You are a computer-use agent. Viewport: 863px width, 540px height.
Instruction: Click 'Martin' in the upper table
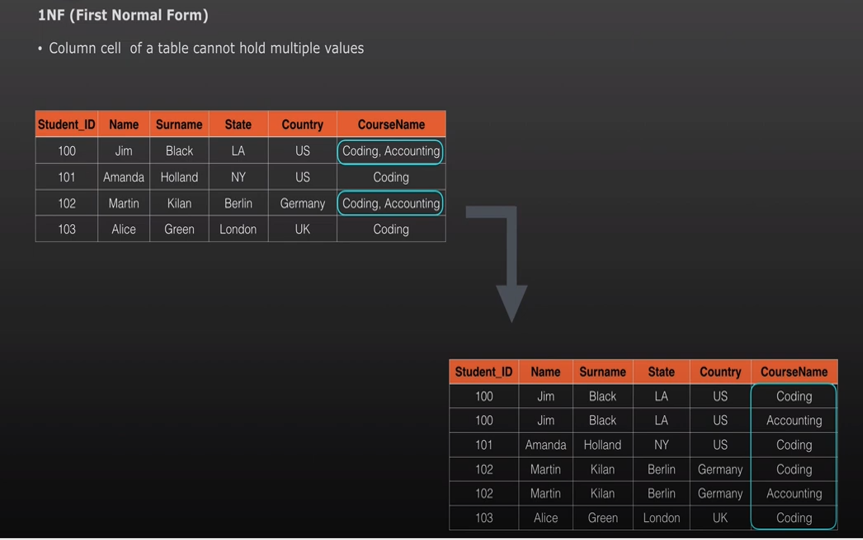pyautogui.click(x=123, y=203)
